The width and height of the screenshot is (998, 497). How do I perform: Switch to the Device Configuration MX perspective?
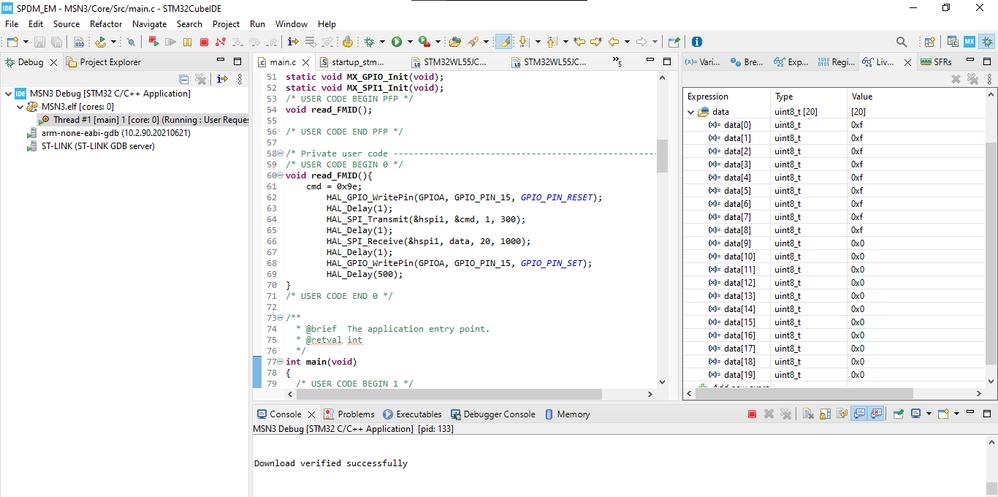(x=969, y=42)
